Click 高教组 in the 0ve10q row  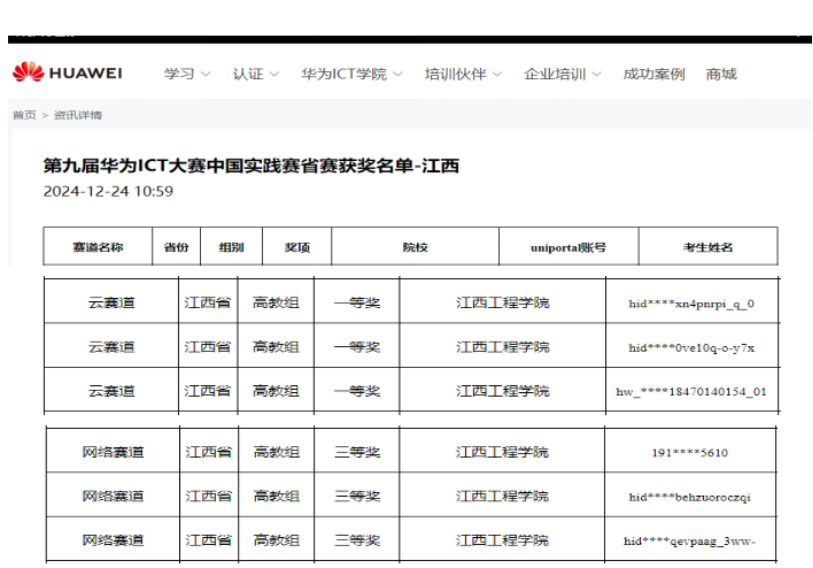pyautogui.click(x=276, y=347)
